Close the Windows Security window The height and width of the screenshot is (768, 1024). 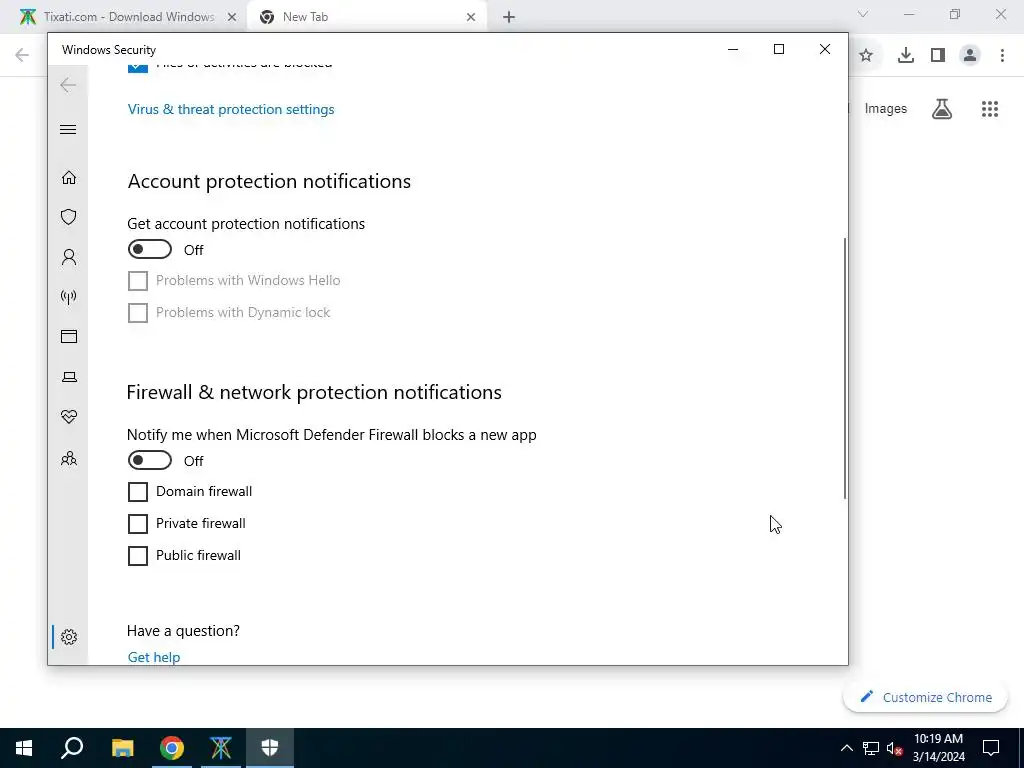[825, 49]
